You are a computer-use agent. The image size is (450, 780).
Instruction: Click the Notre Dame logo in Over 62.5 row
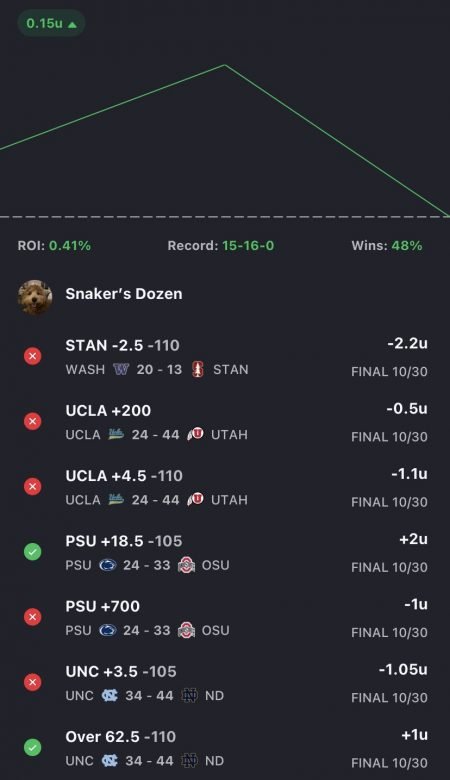189,761
